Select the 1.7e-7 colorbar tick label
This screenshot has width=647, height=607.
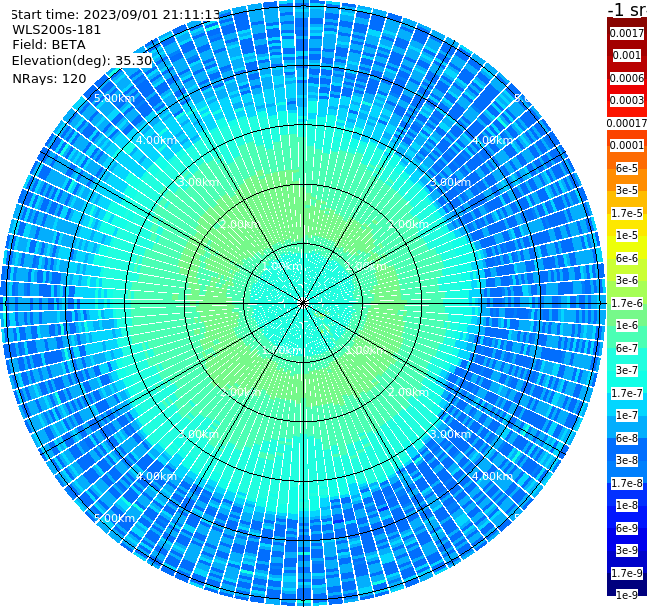627,393
